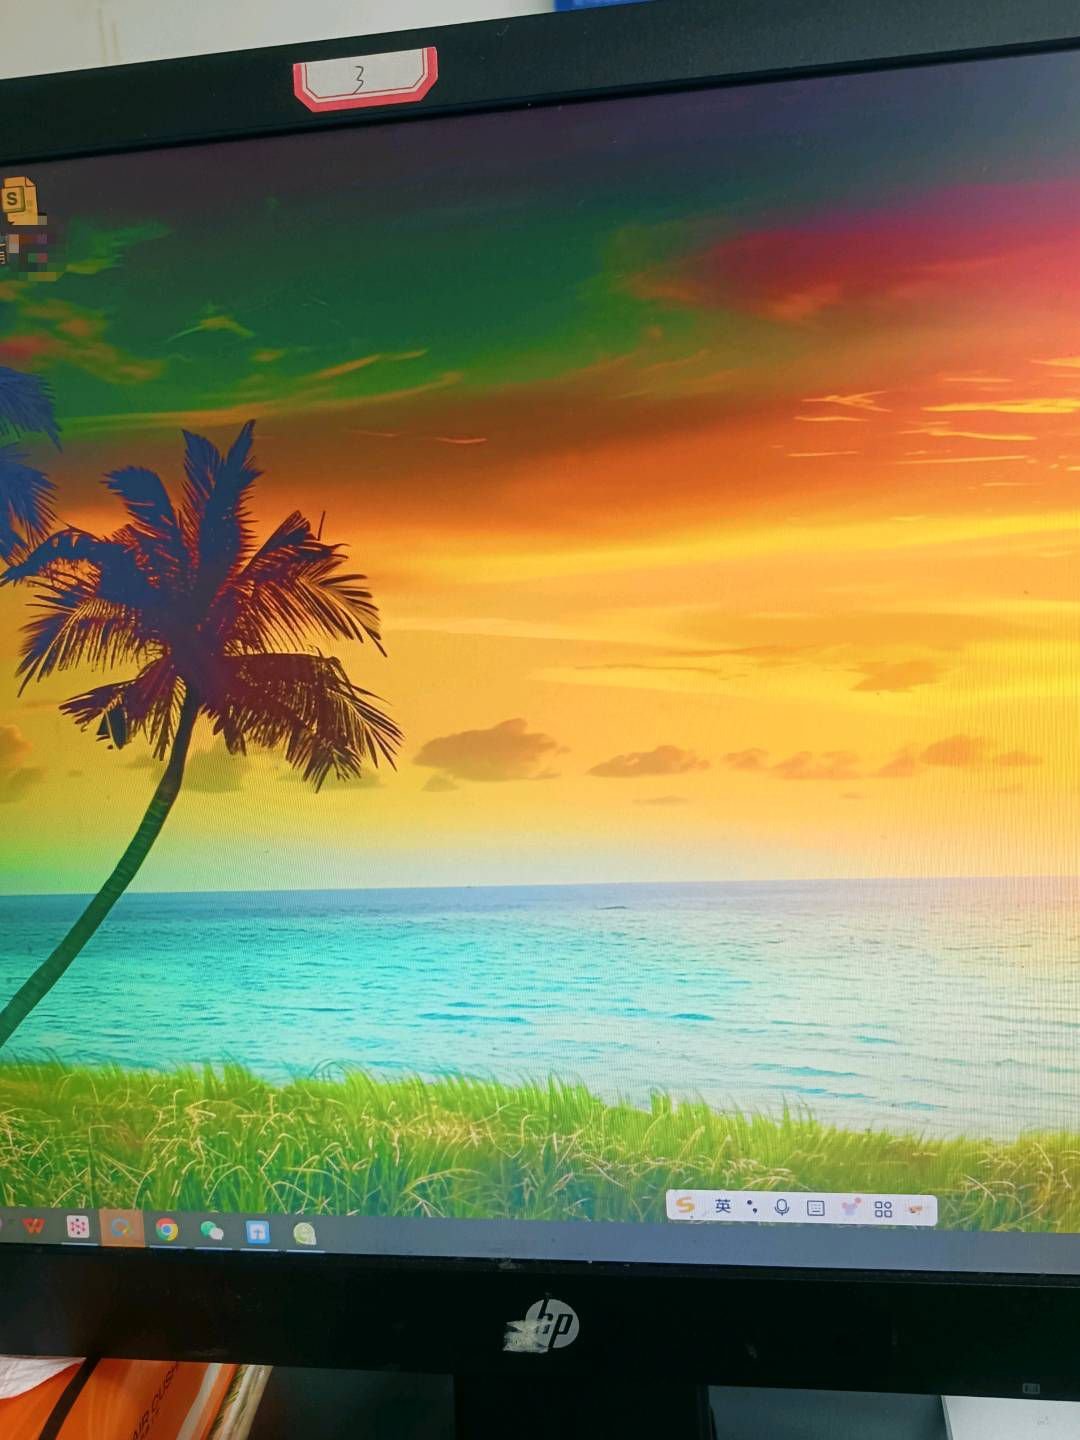The image size is (1080, 1440).
Task: Toggle the 英 language mode on input bar
Action: (x=722, y=1206)
